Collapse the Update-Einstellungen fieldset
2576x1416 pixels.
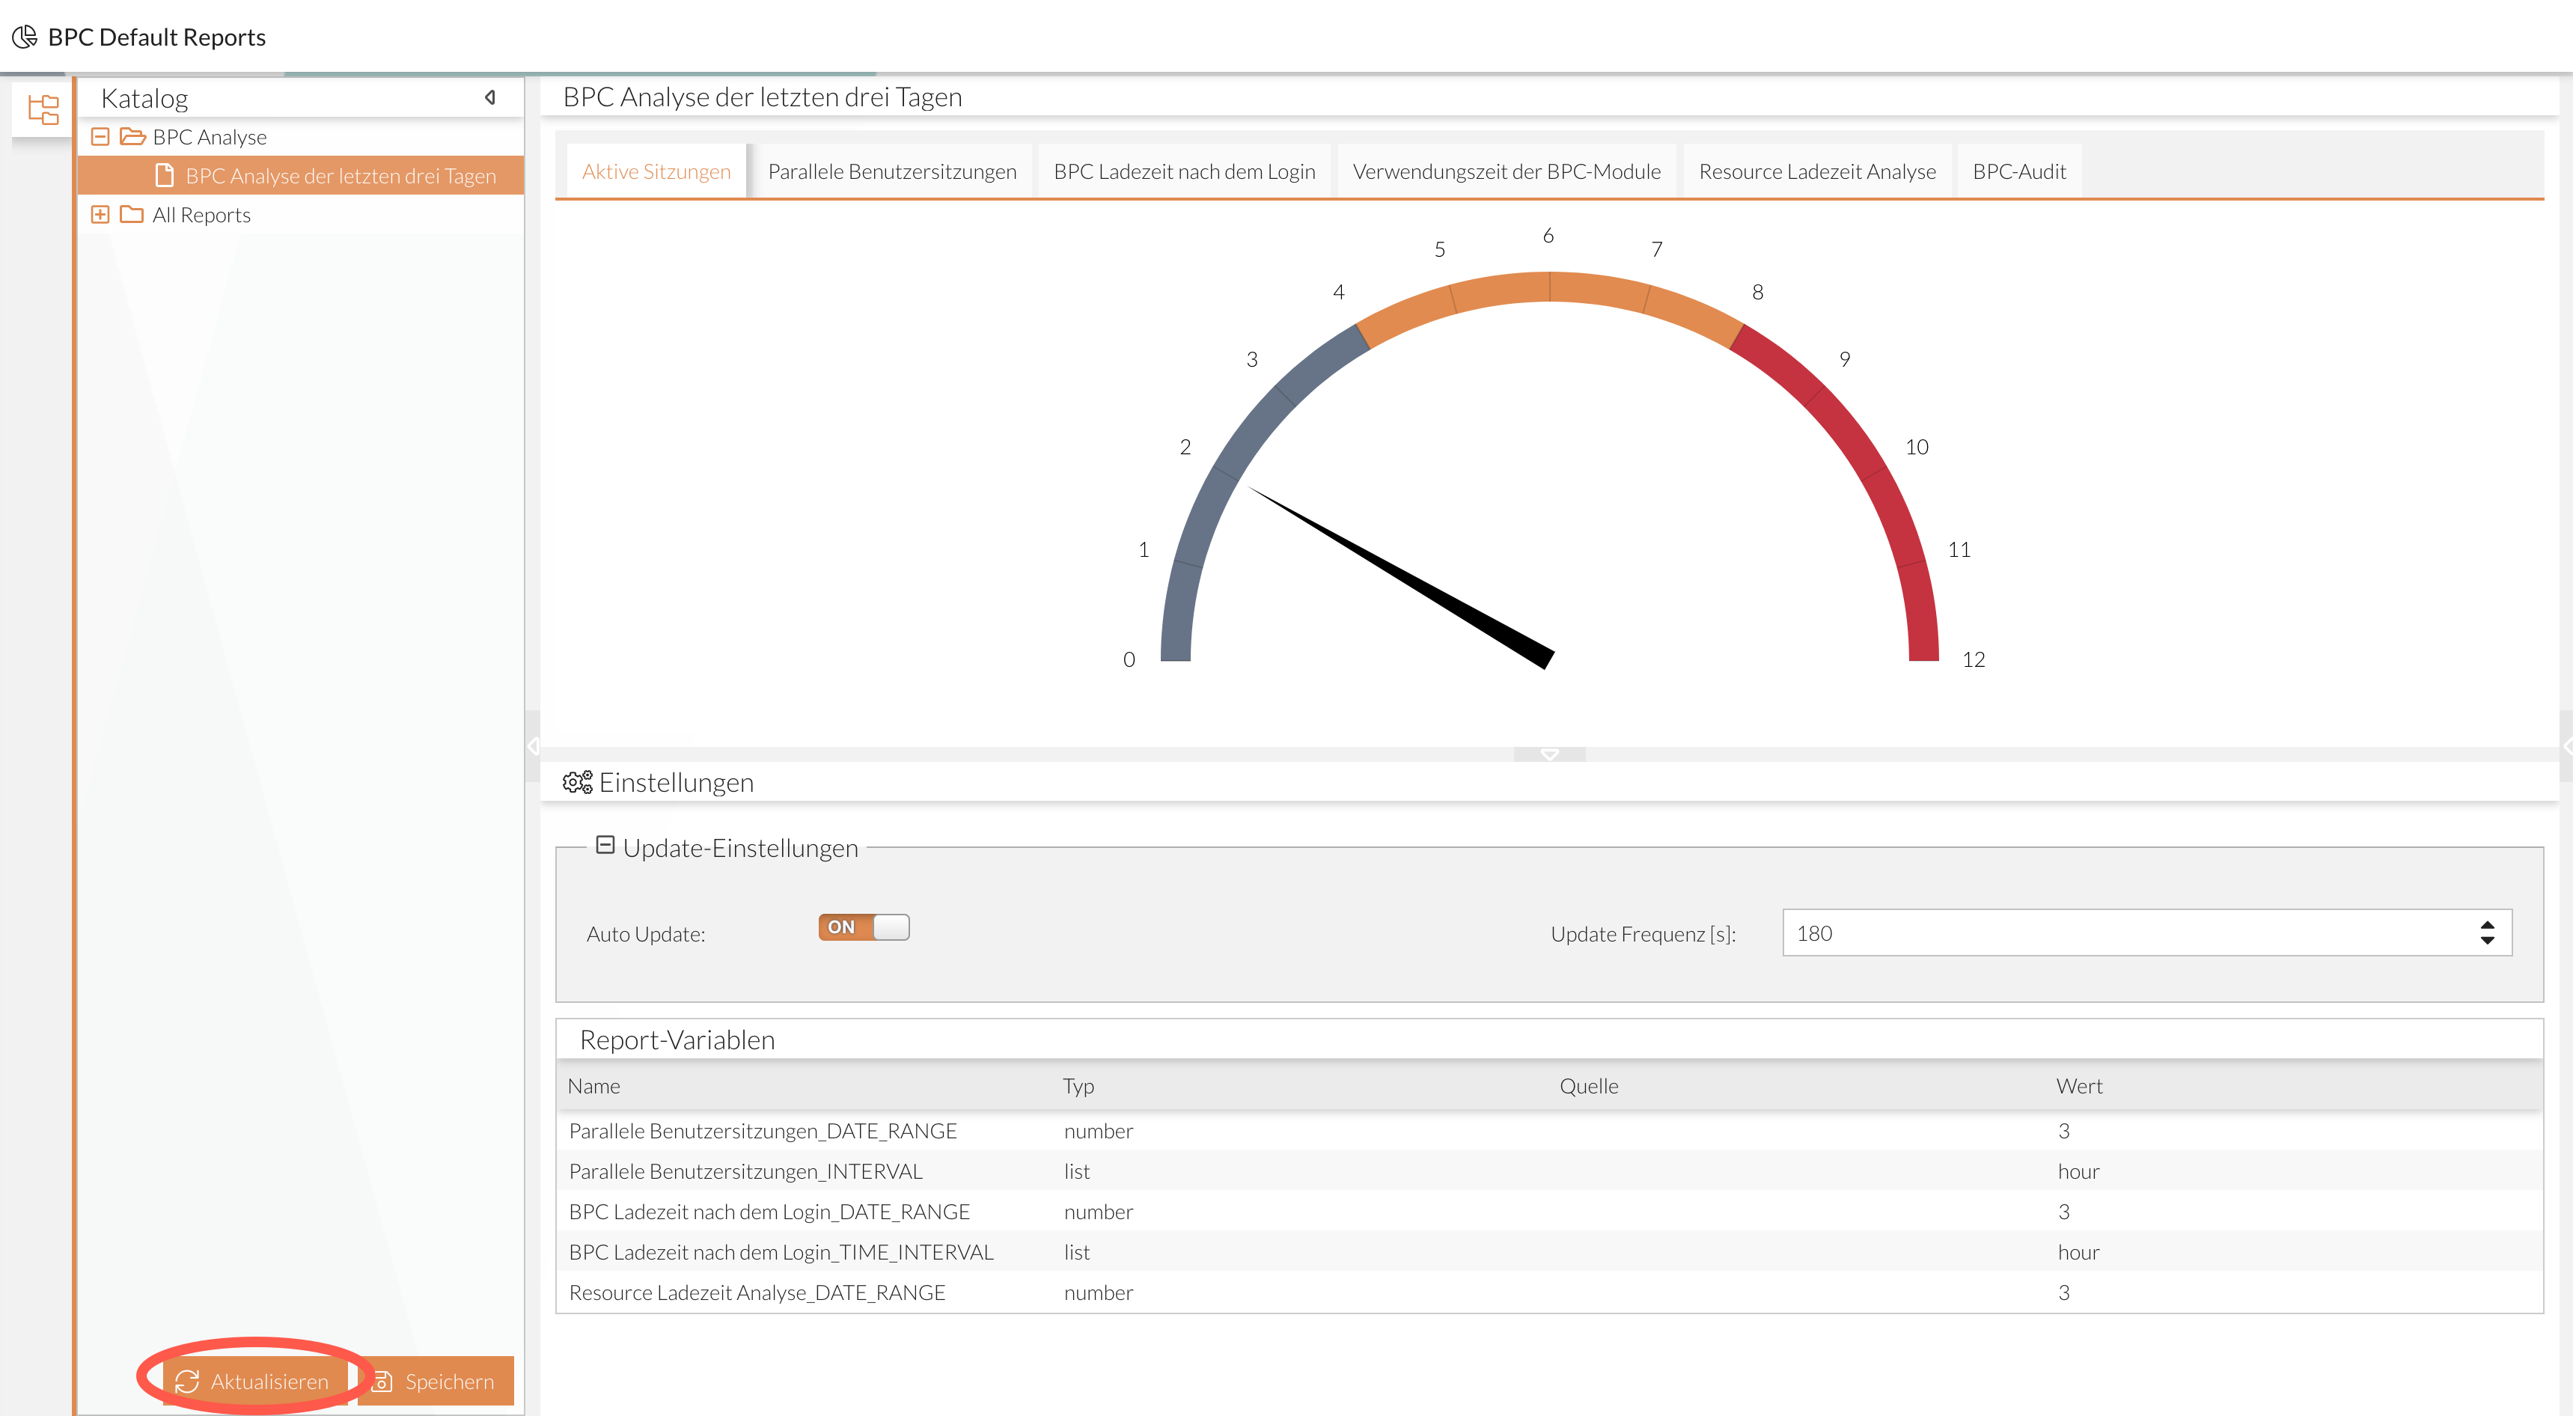click(605, 845)
